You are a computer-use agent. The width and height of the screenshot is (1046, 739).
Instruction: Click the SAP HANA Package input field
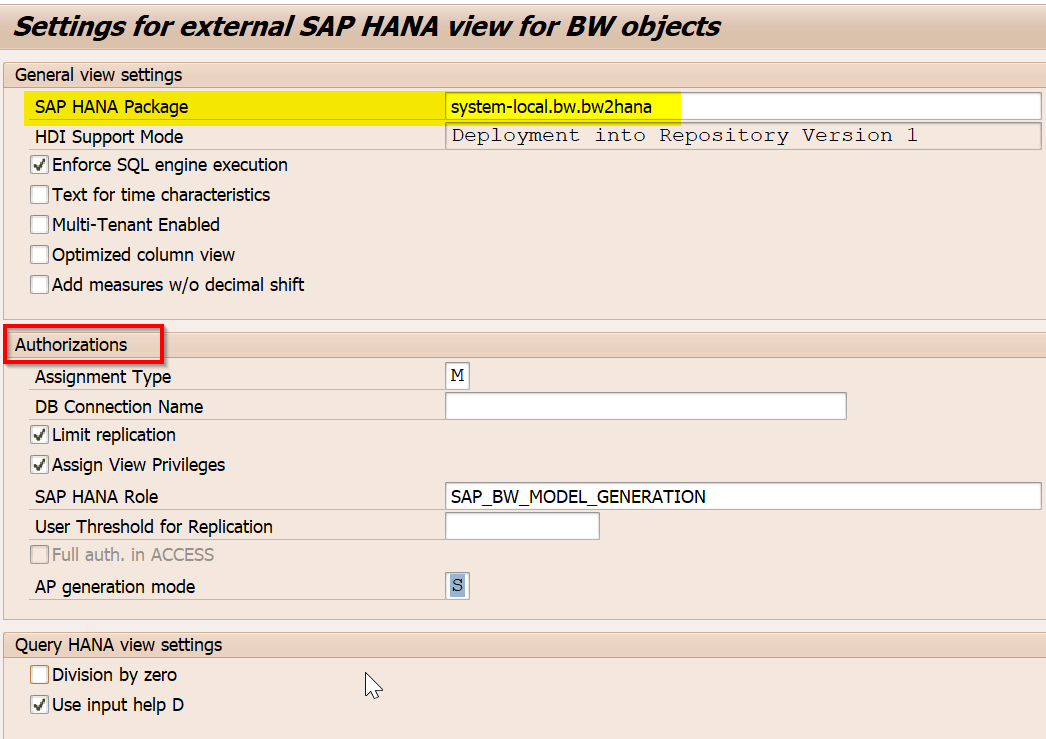tap(742, 107)
